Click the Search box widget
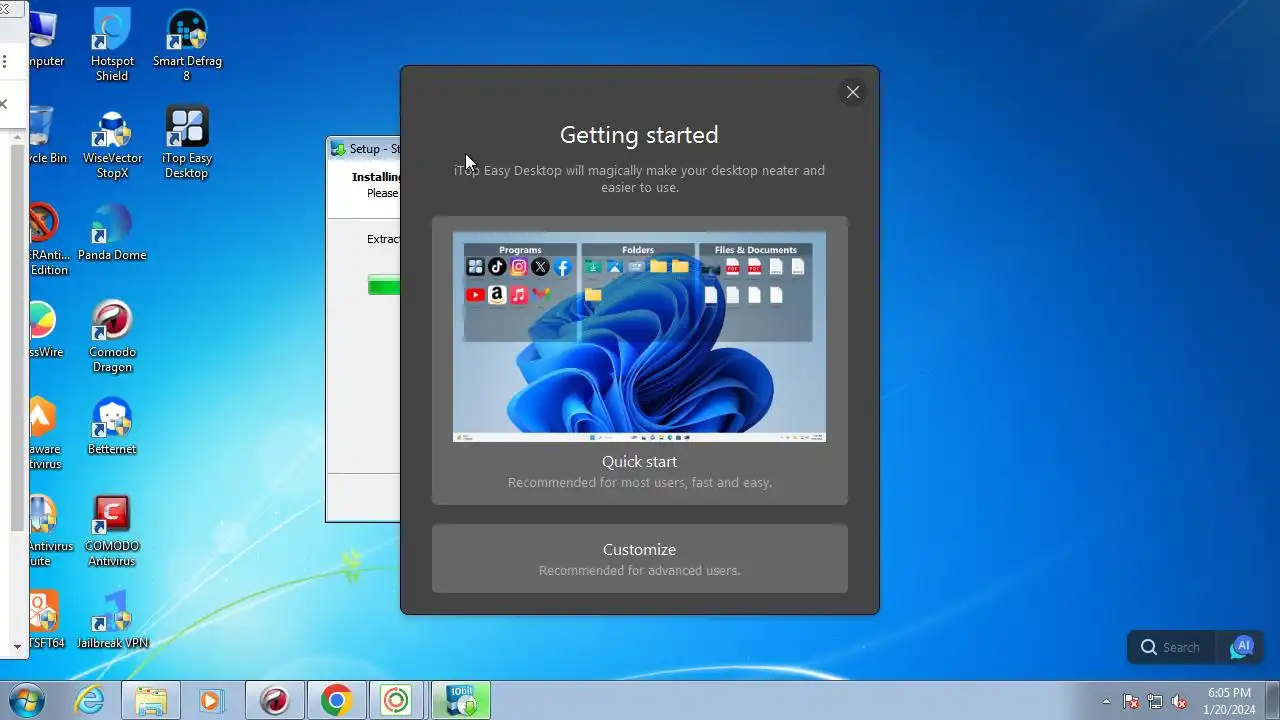 point(1170,647)
